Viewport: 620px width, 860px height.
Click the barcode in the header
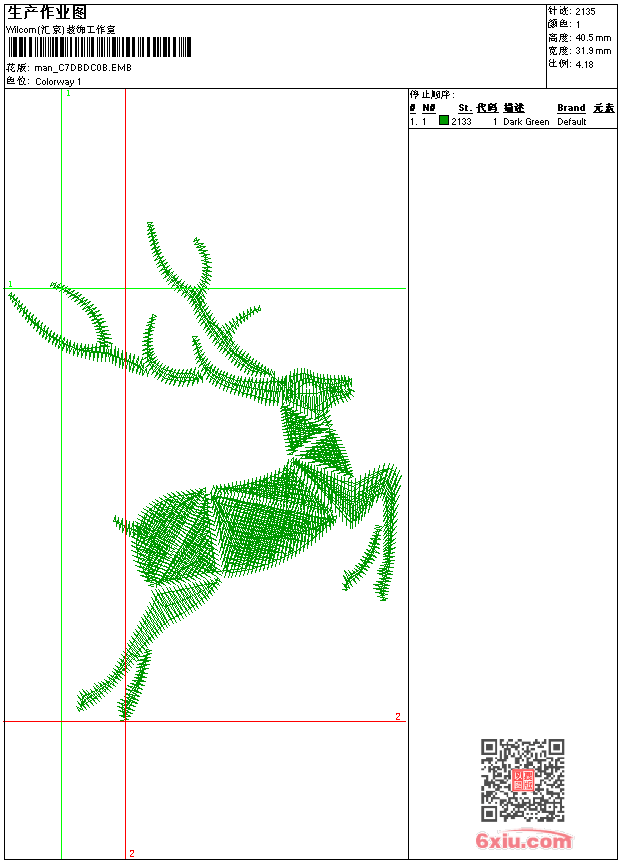[98, 47]
